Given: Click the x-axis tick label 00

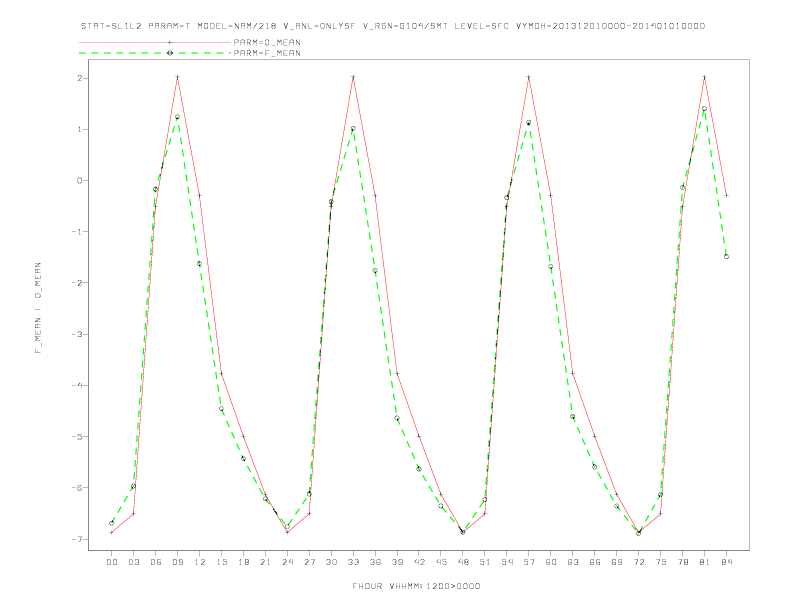Looking at the screenshot, I should coord(112,562).
